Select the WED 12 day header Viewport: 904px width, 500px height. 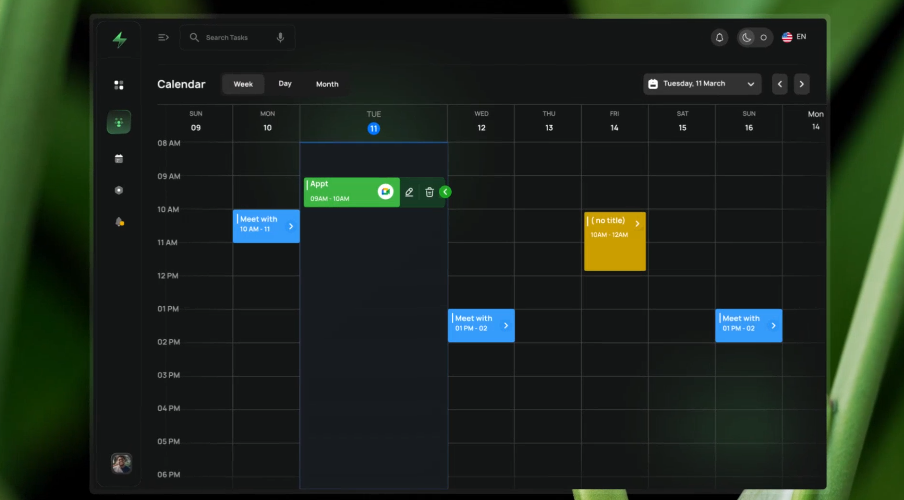[x=481, y=121]
